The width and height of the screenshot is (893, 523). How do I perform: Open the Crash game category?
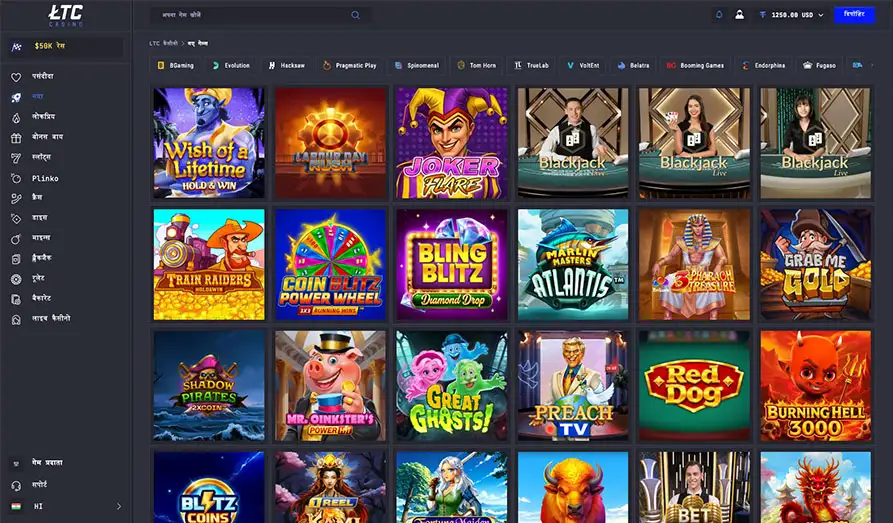pyautogui.click(x=37, y=198)
